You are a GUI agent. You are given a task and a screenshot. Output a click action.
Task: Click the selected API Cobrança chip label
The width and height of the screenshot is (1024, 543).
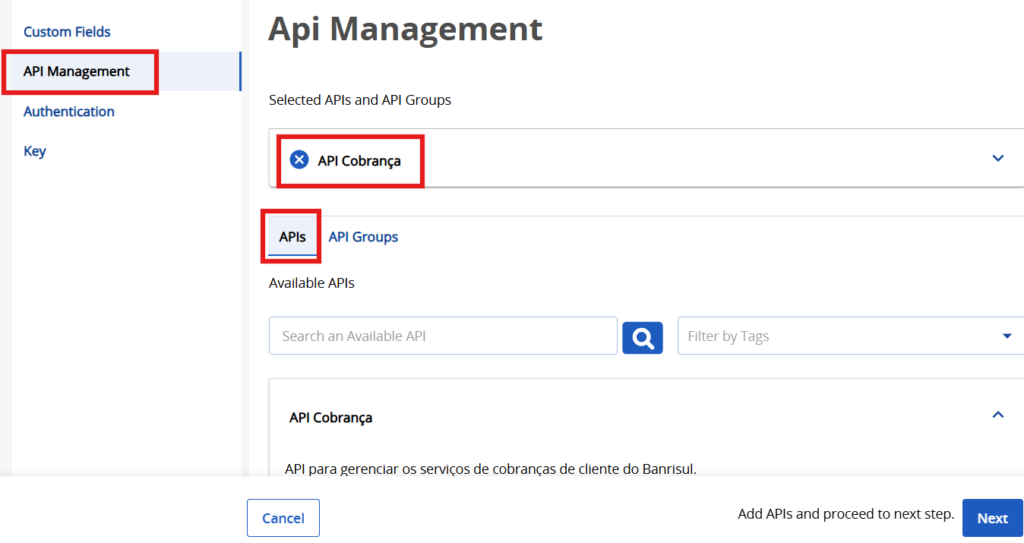[359, 160]
